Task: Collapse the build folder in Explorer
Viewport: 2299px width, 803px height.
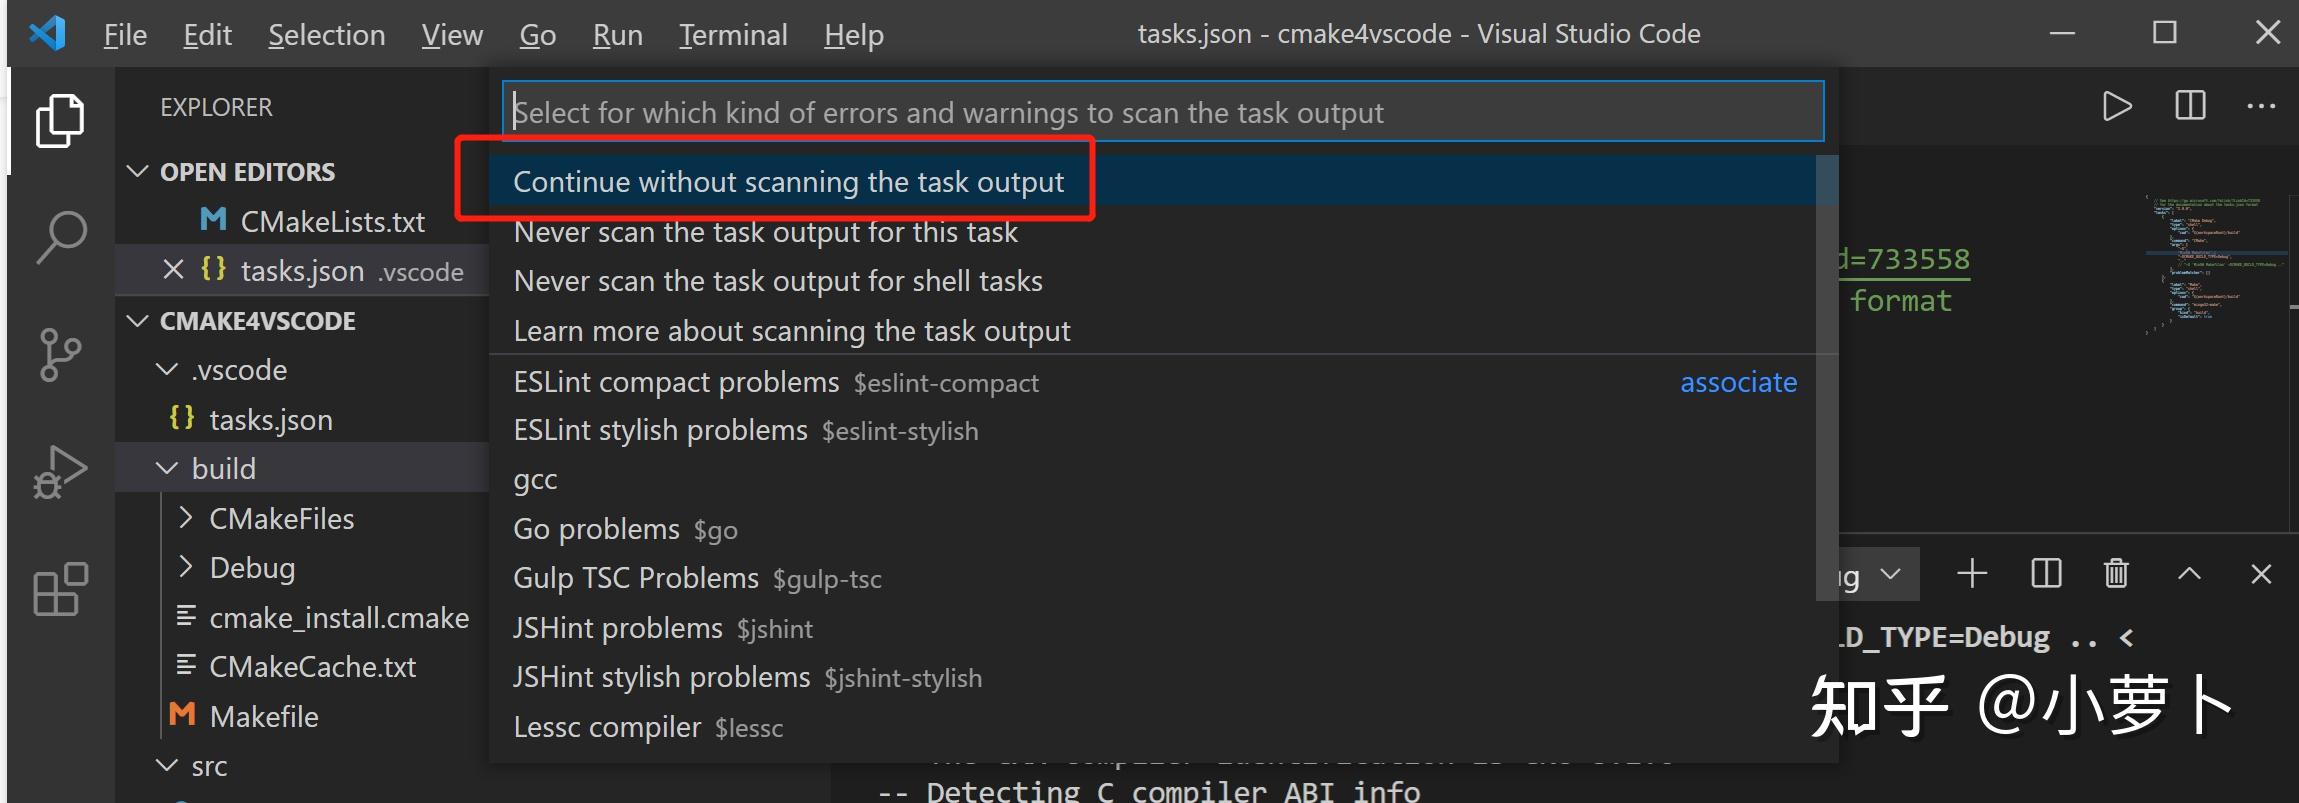Action: 167,467
